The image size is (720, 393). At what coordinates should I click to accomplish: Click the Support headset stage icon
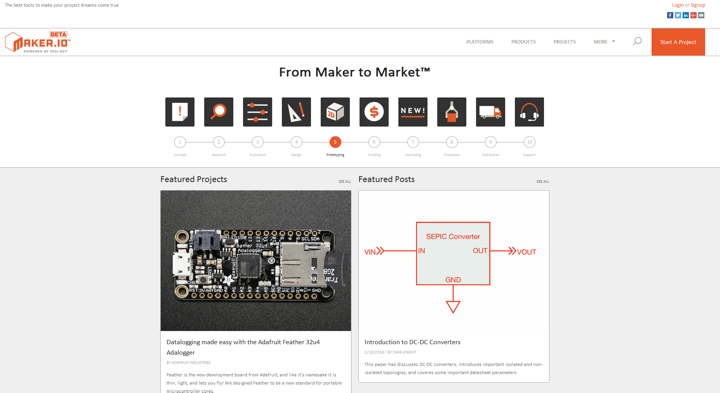tap(529, 112)
